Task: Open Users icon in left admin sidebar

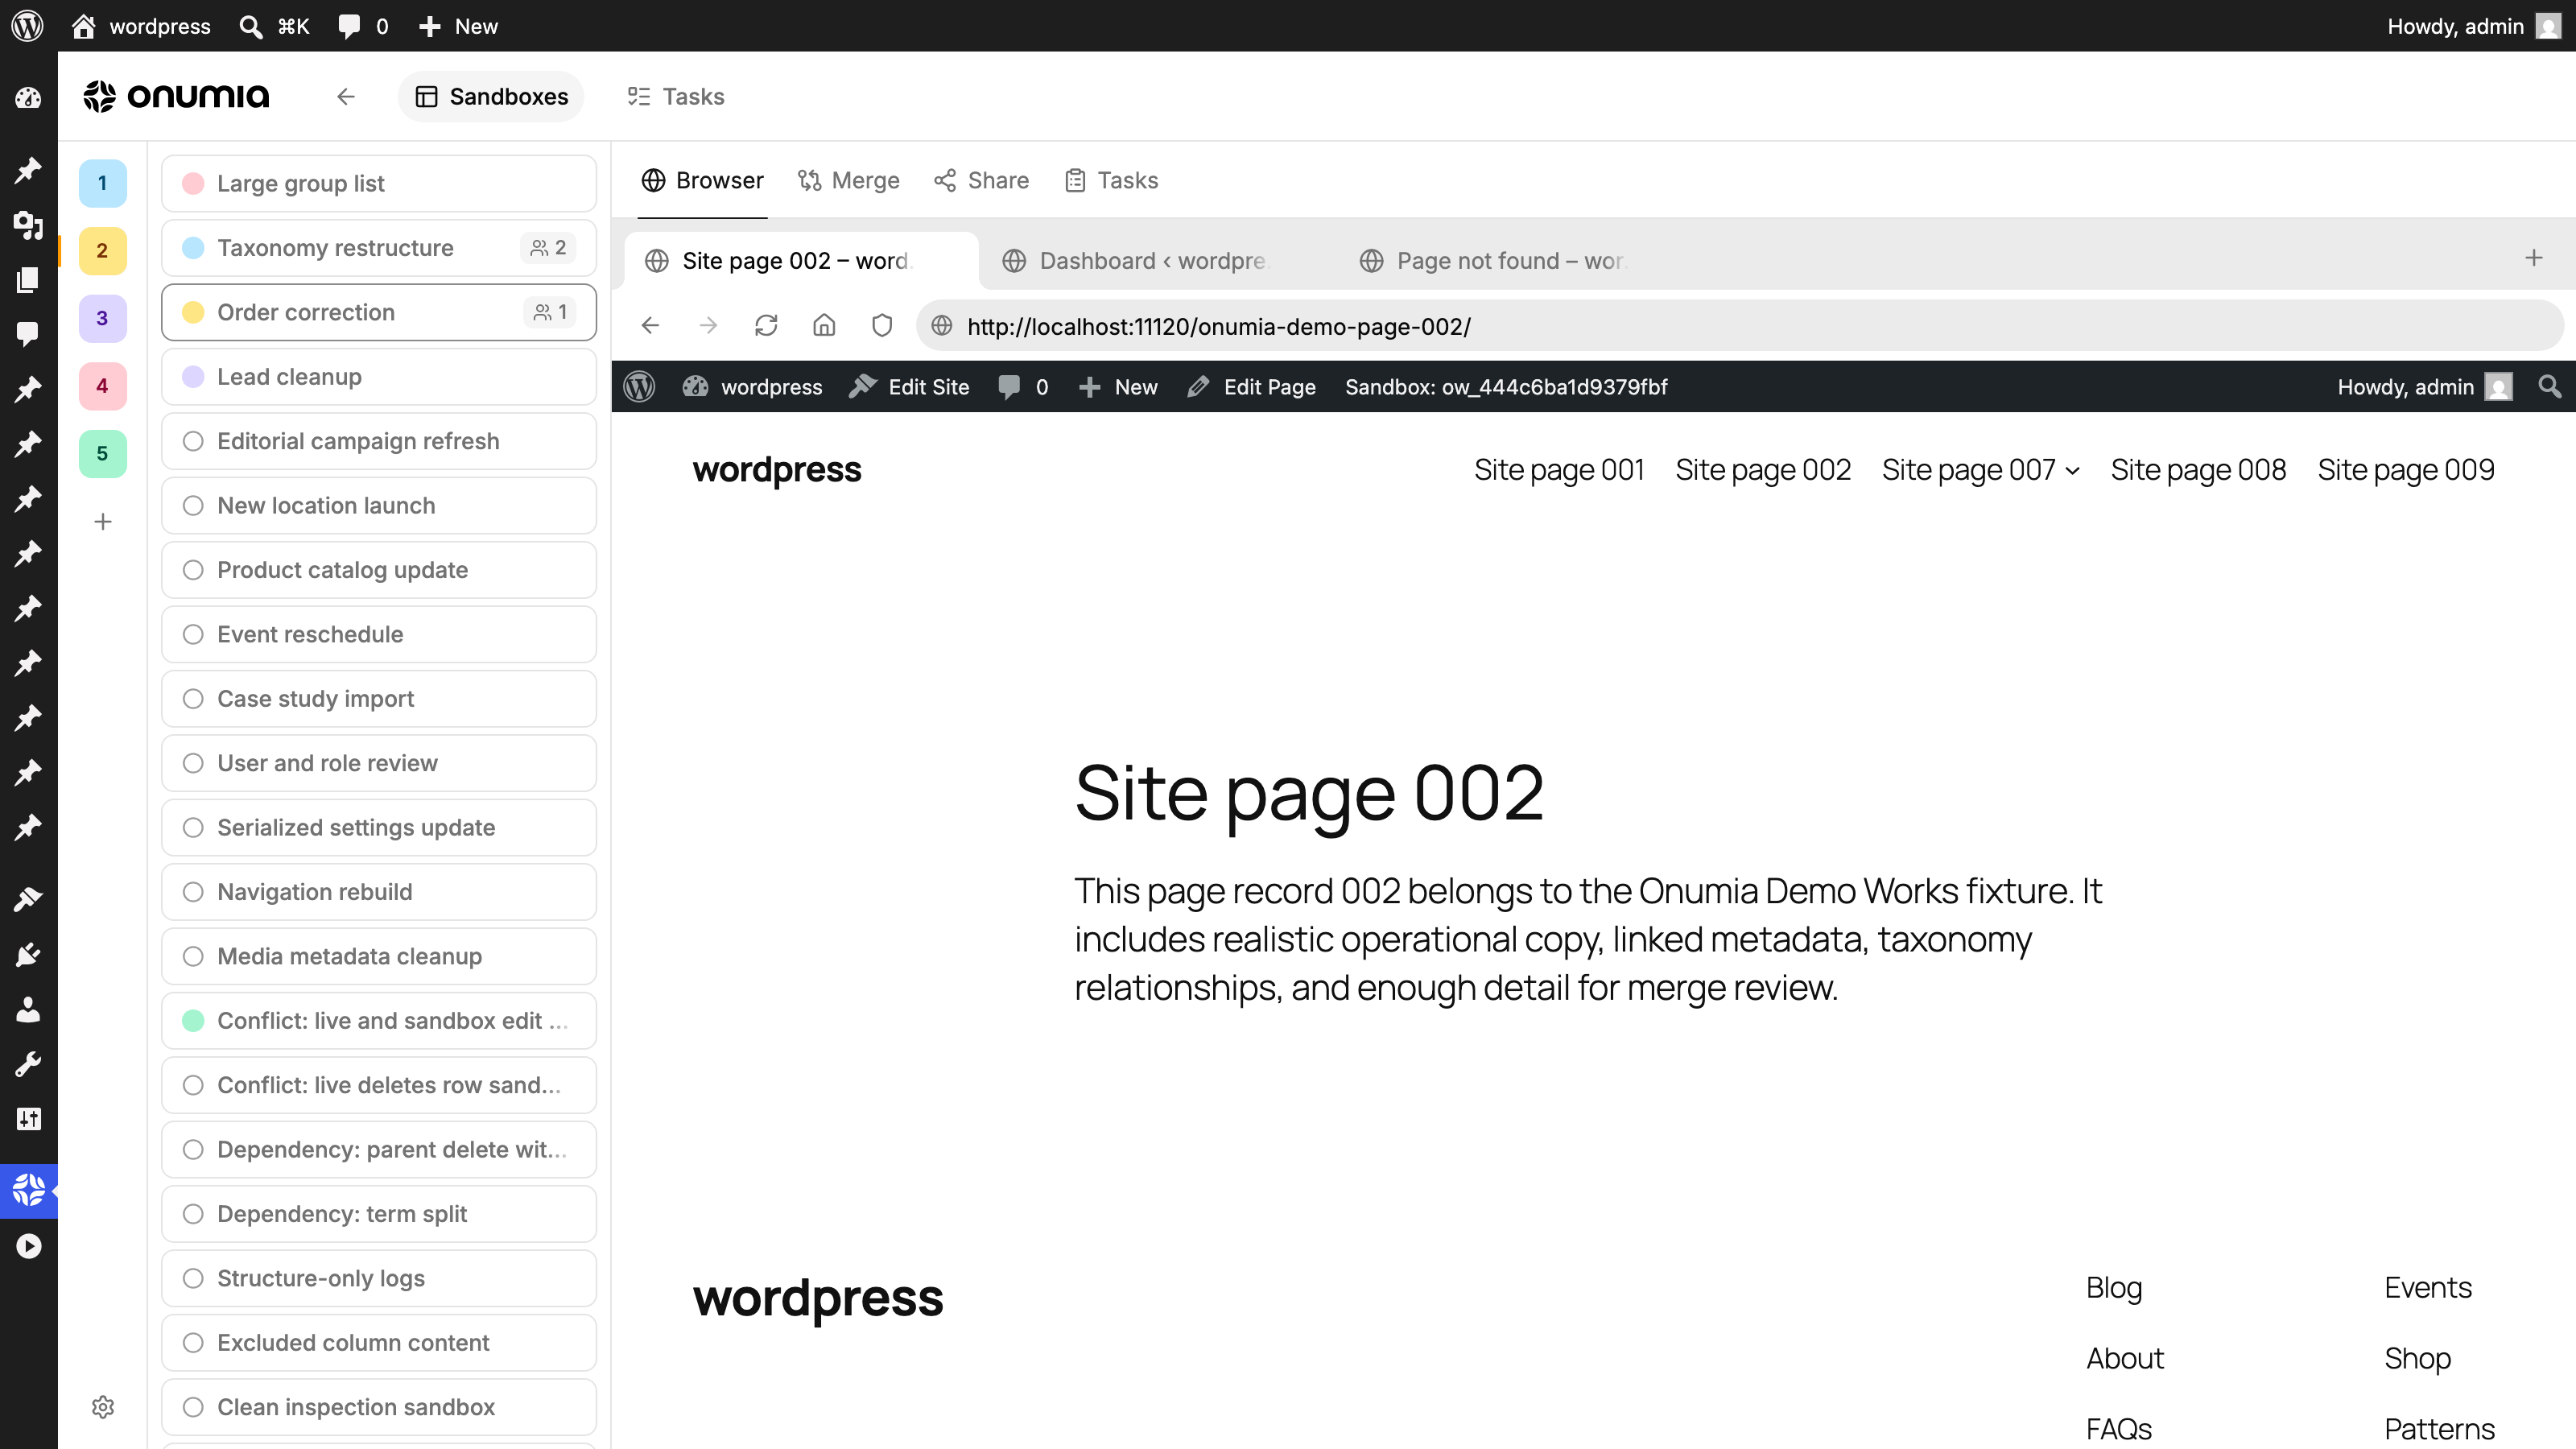Action: click(x=28, y=1009)
